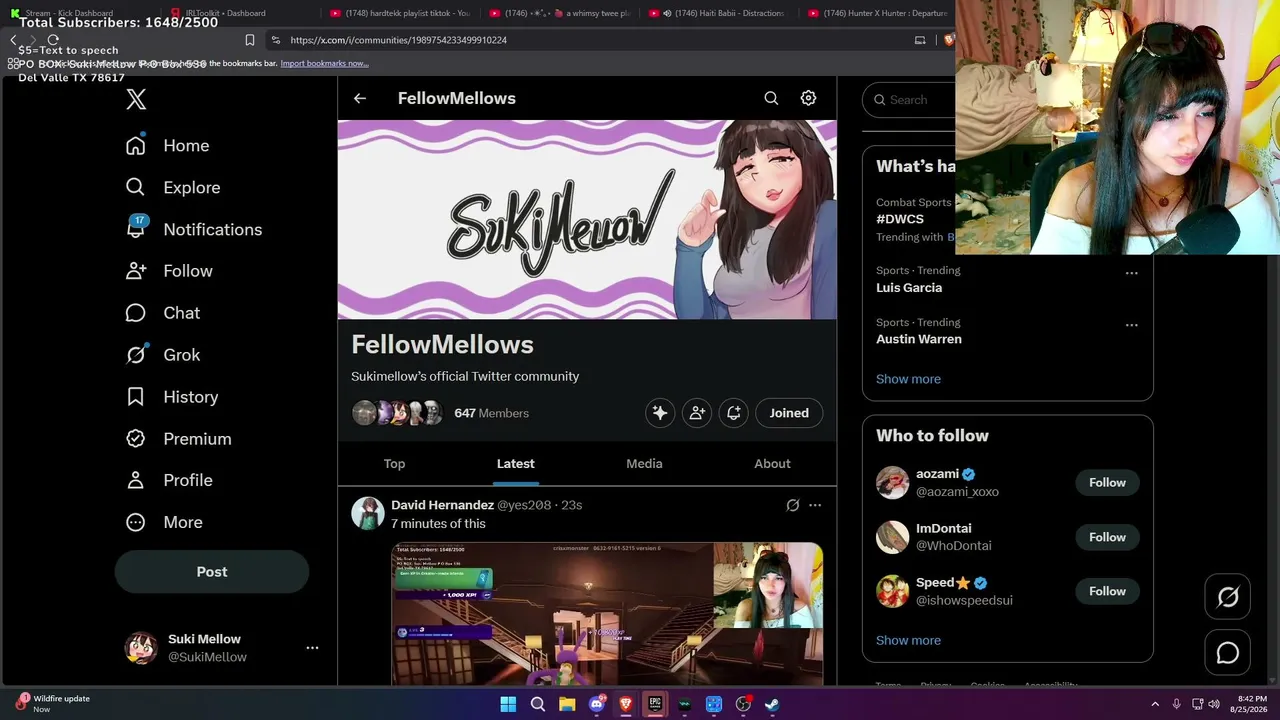Open Steam from the taskbar
Screen dimensions: 1280x720
(x=772, y=704)
